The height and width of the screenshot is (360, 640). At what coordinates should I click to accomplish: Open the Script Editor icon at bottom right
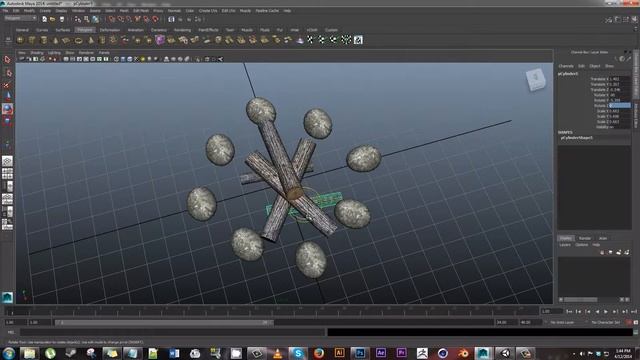(636, 333)
